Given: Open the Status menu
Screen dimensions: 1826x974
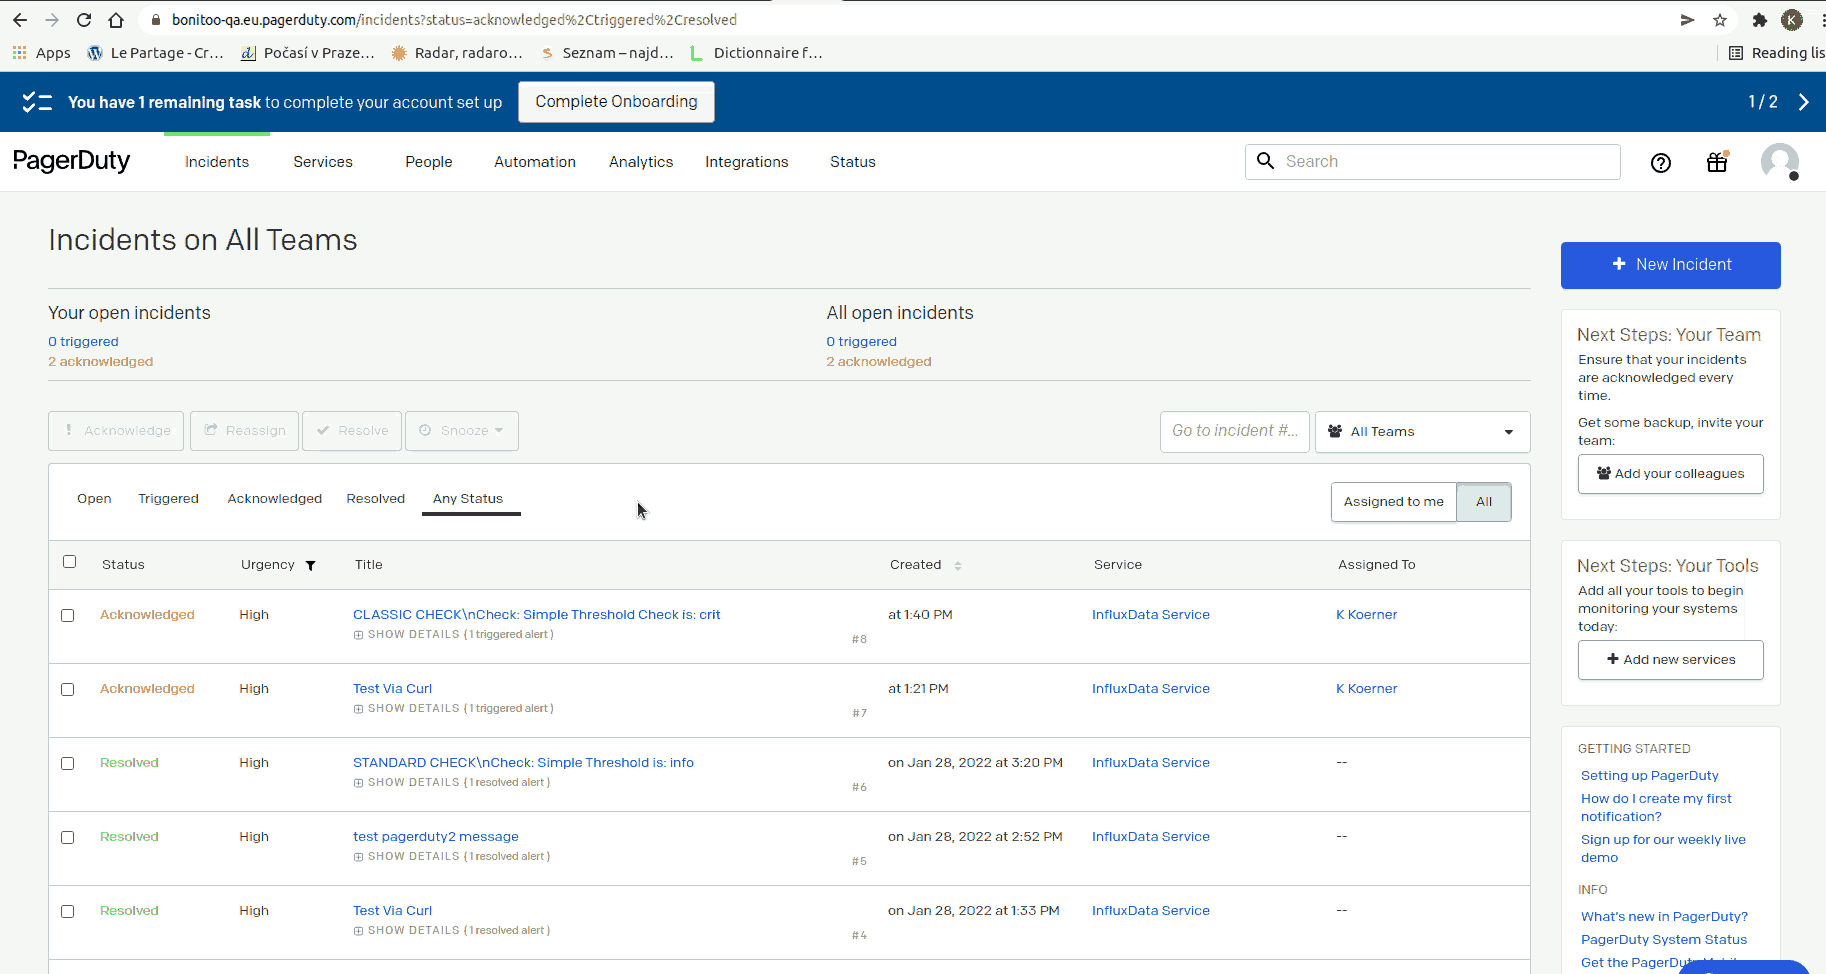Looking at the screenshot, I should click(x=853, y=162).
